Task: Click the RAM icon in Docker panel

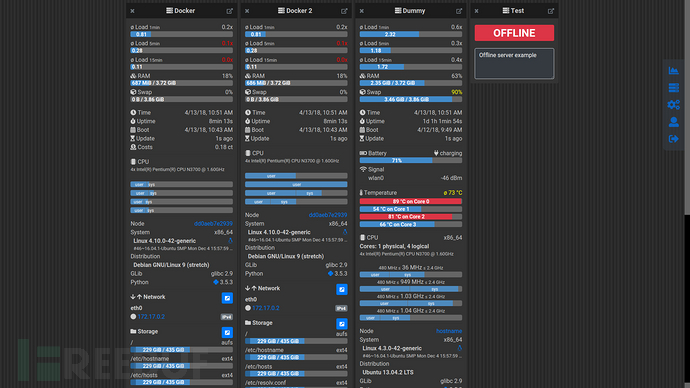Action: (x=133, y=76)
